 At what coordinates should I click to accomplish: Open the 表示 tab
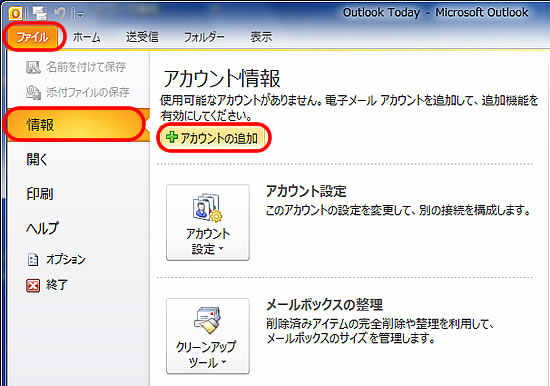click(x=261, y=37)
